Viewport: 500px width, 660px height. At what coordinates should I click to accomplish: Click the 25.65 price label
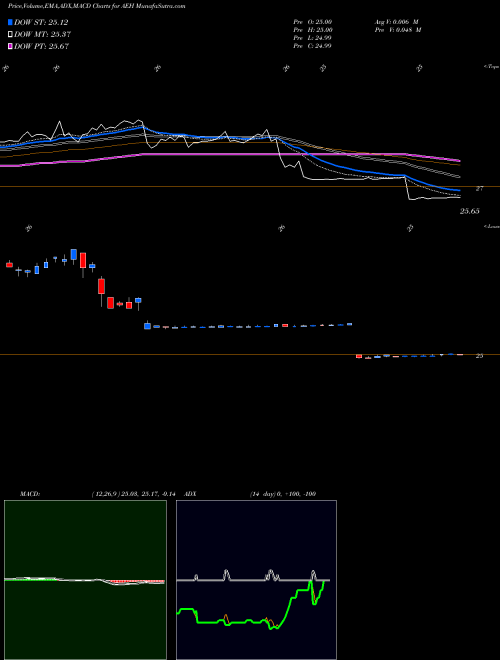tap(469, 211)
